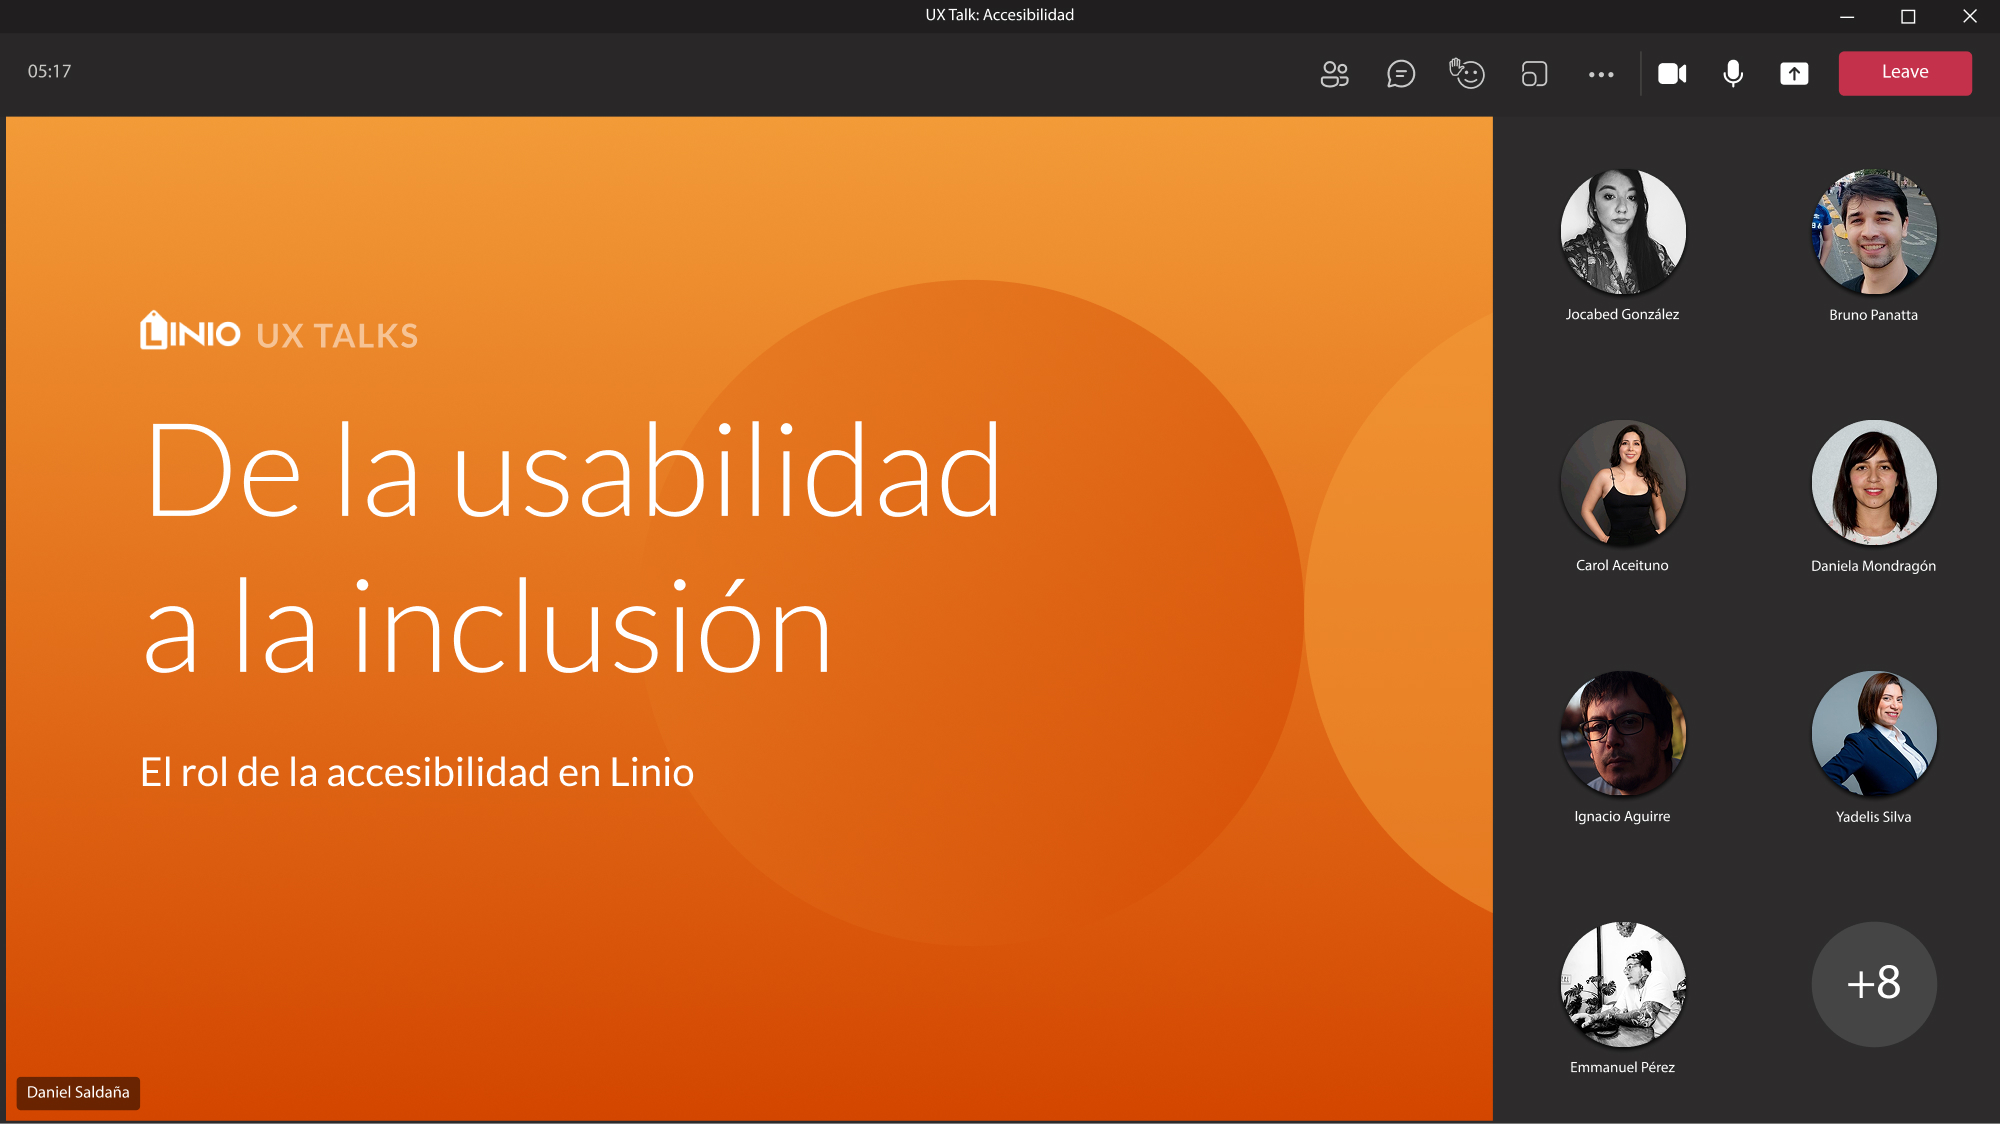The width and height of the screenshot is (2000, 1125).
Task: Expand the +8 additional participants
Action: [x=1873, y=984]
